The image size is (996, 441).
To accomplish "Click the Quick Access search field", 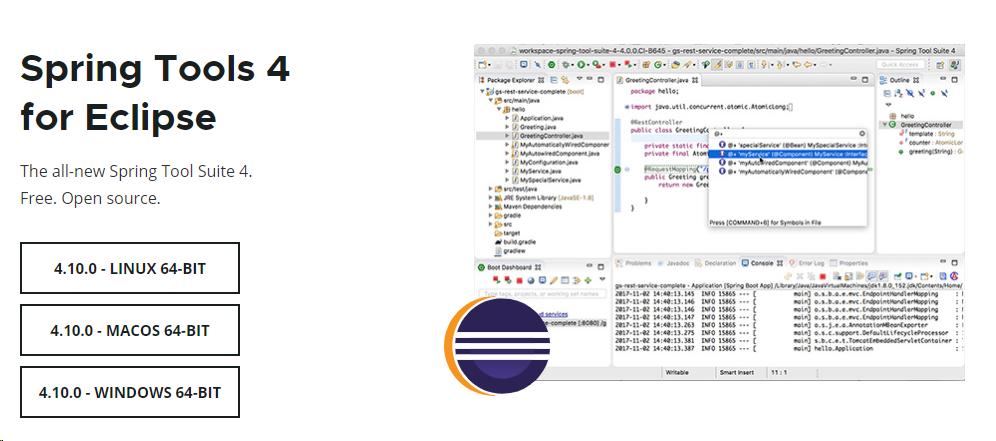I will 901,64.
